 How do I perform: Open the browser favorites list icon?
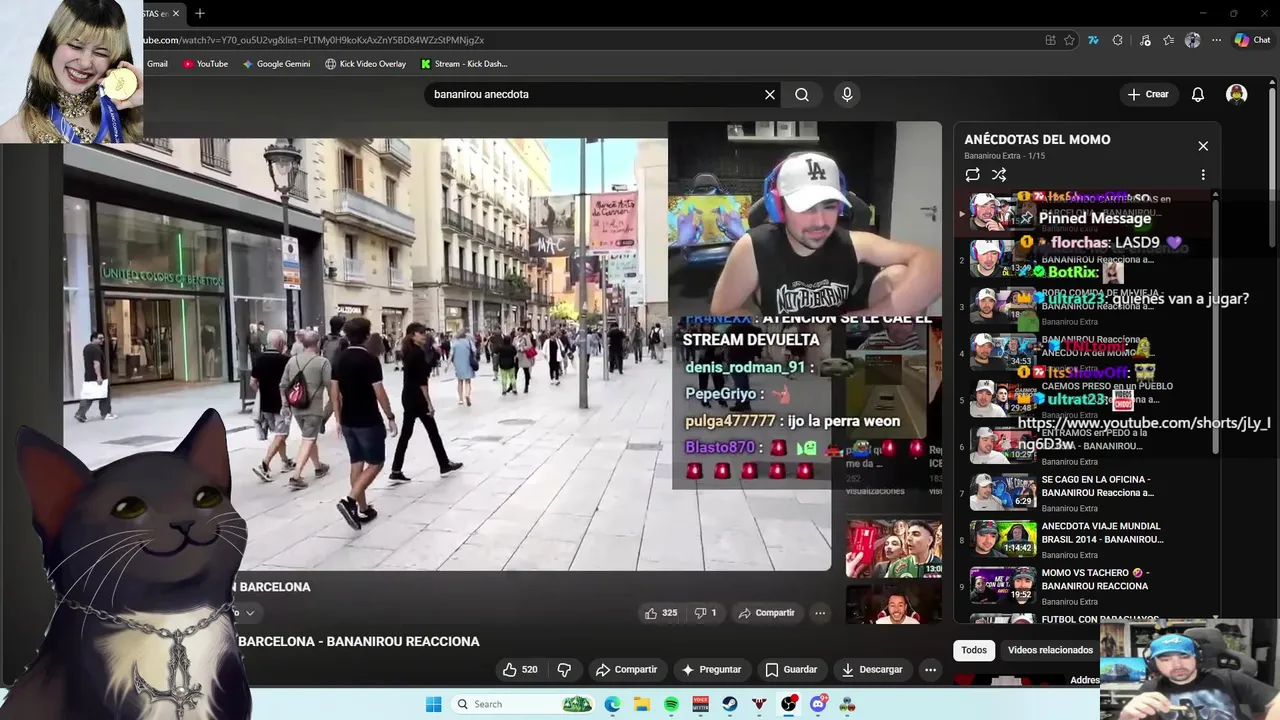(1168, 40)
